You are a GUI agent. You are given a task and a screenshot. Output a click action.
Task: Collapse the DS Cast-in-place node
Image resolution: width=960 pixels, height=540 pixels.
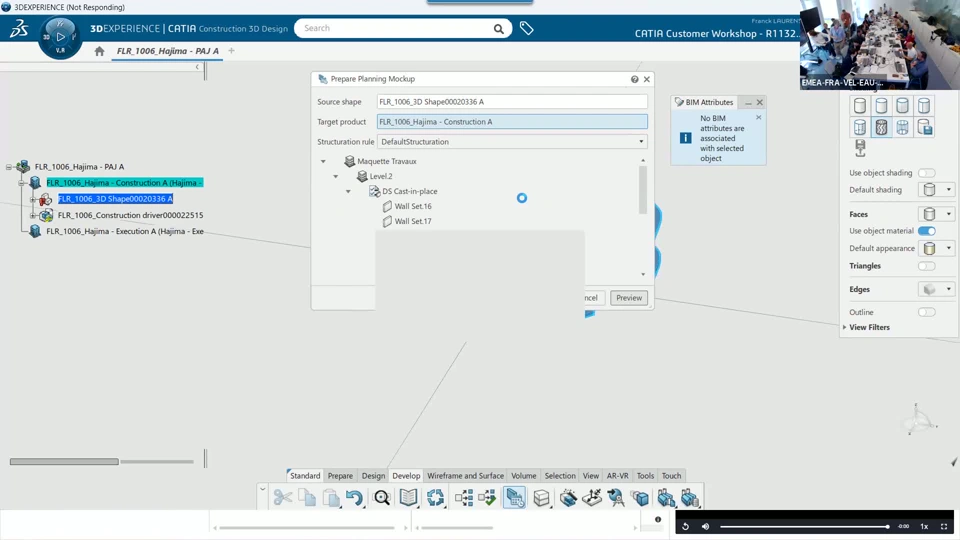[348, 192]
